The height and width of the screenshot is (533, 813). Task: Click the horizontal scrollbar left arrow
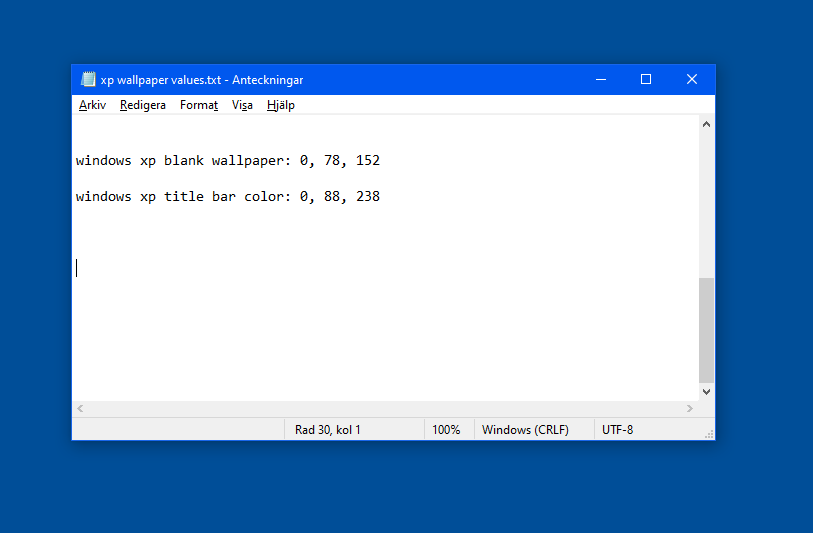[80, 409]
